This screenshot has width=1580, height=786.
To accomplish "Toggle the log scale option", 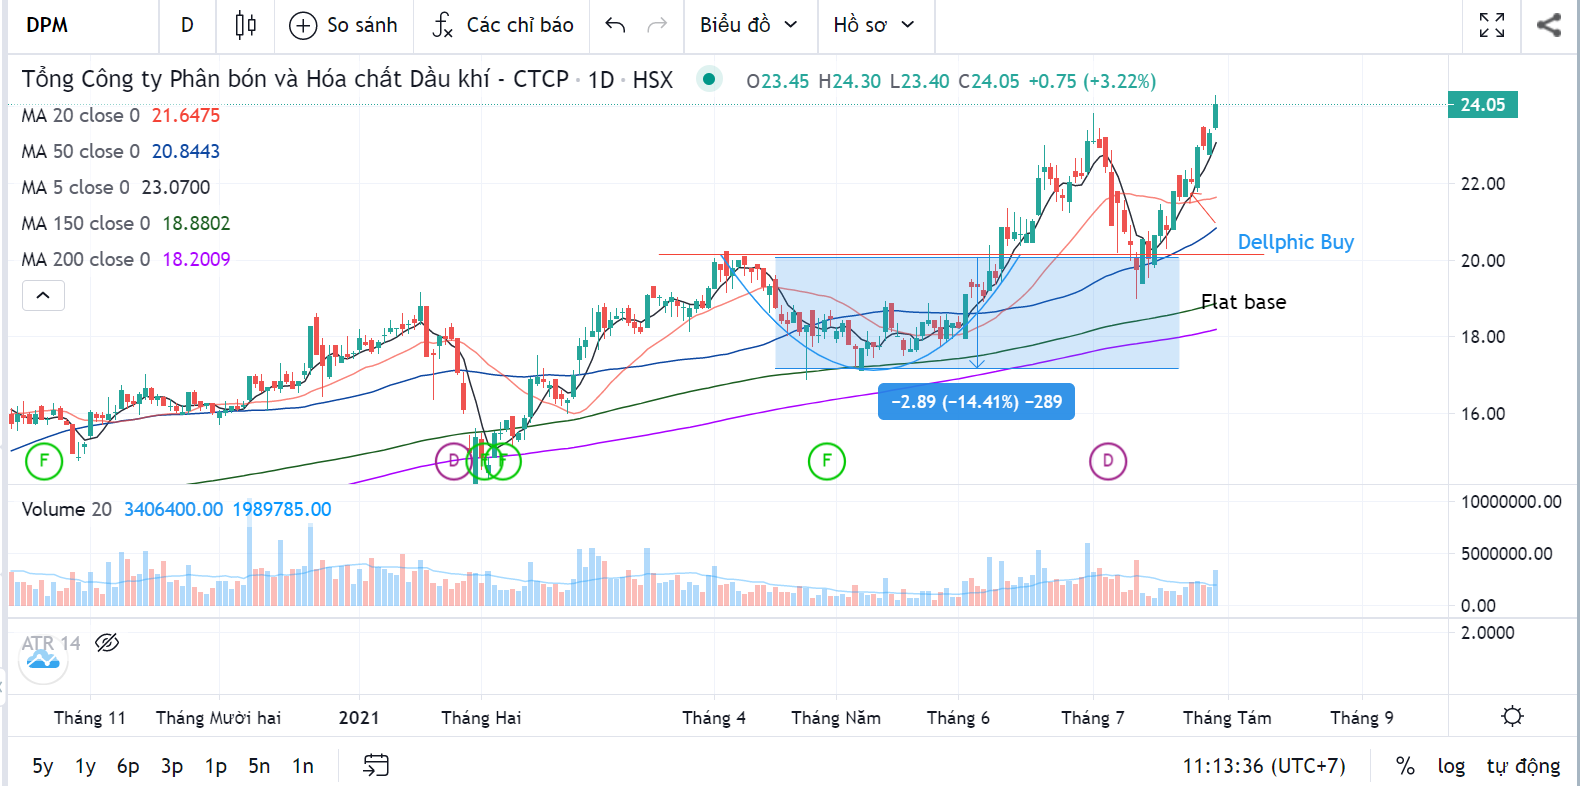I will point(1451,766).
